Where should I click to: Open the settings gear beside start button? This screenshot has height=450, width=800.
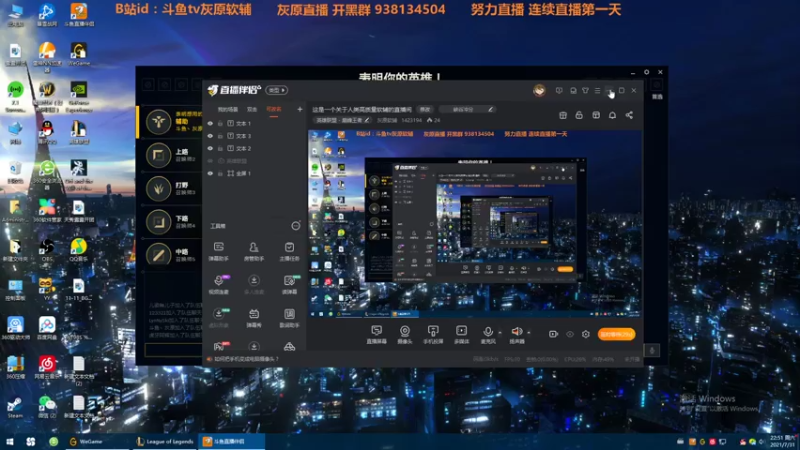[x=586, y=334]
